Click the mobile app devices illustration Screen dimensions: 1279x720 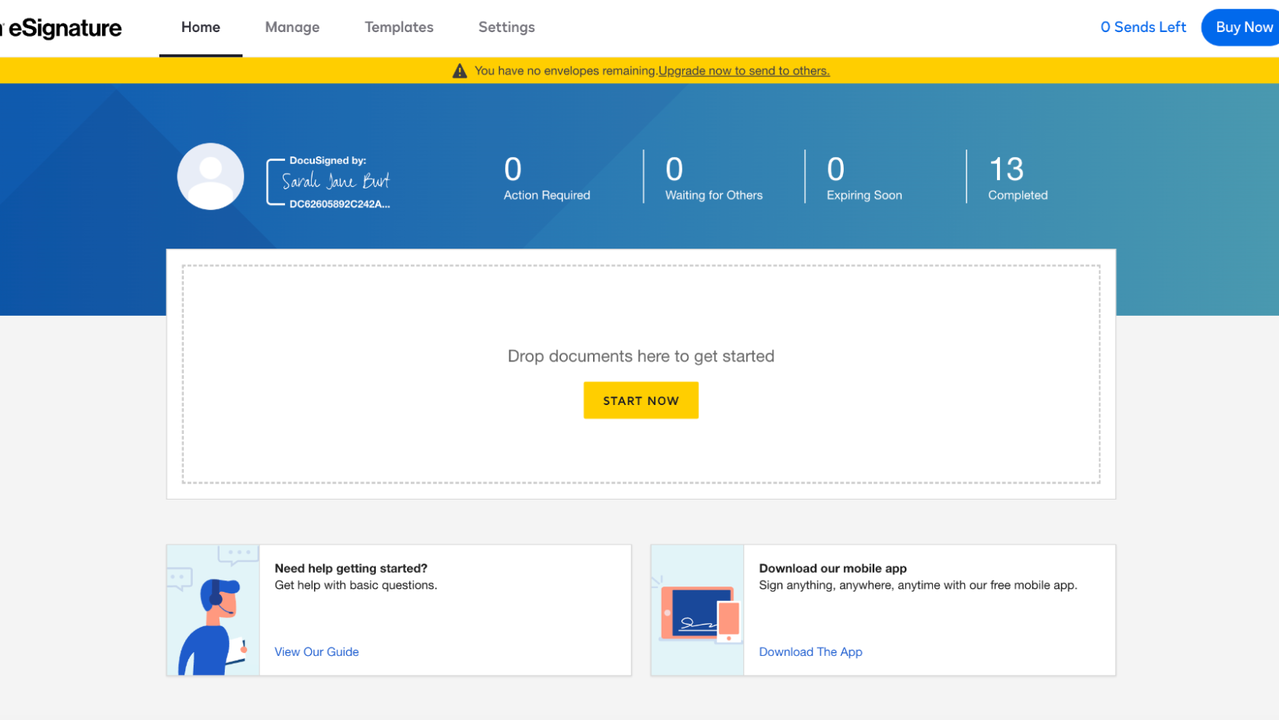pyautogui.click(x=698, y=611)
